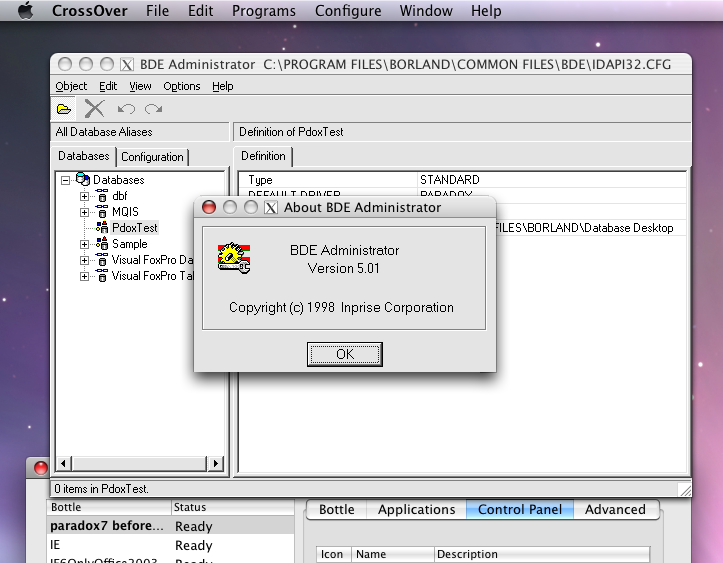Click the Redo arrow toolbar icon

coord(154,109)
